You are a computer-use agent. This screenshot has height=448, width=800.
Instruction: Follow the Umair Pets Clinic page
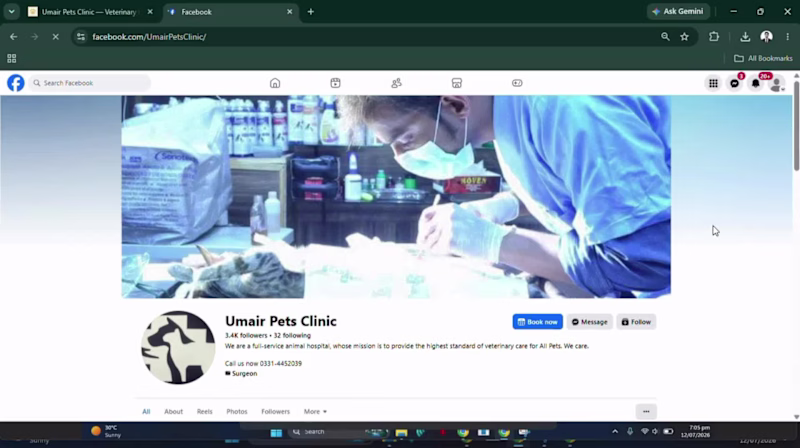pyautogui.click(x=636, y=322)
